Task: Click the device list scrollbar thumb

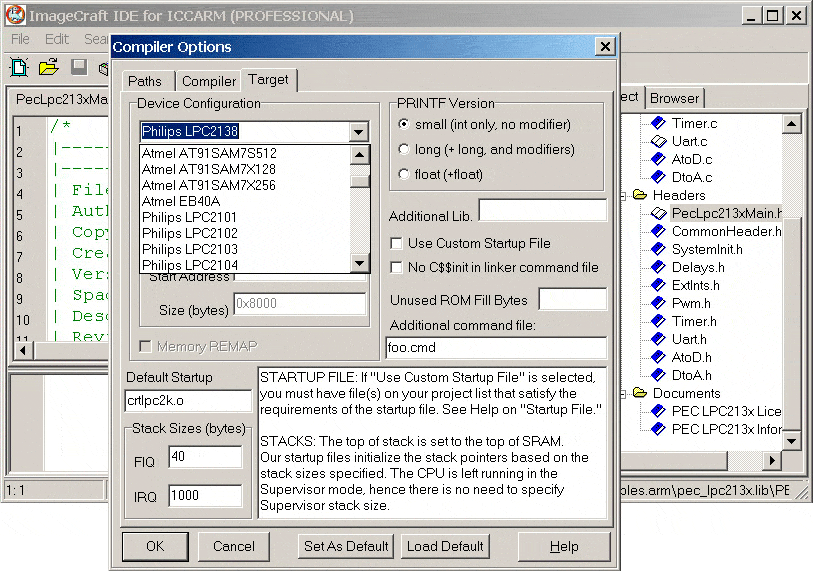Action: (x=360, y=181)
